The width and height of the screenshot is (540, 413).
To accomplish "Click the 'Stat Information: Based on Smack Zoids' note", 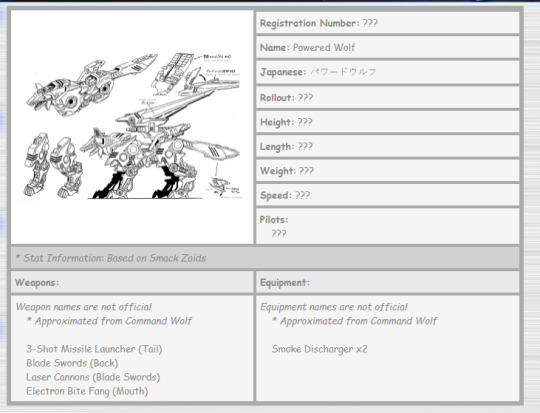I will 111,258.
